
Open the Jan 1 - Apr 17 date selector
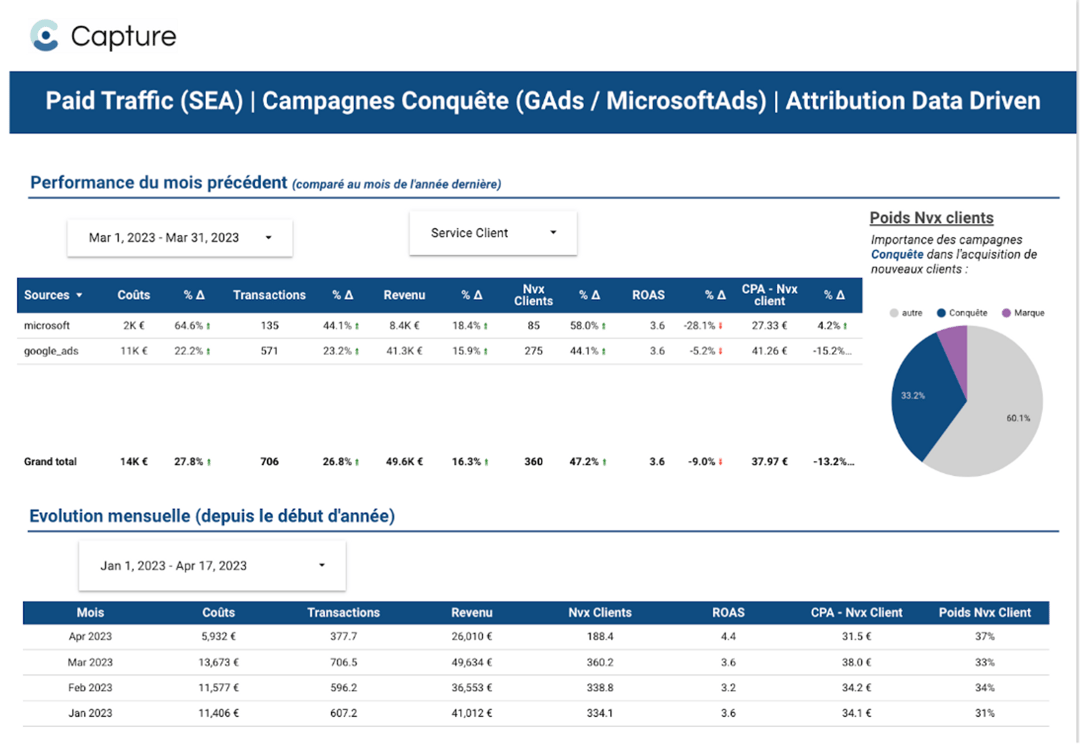211,565
